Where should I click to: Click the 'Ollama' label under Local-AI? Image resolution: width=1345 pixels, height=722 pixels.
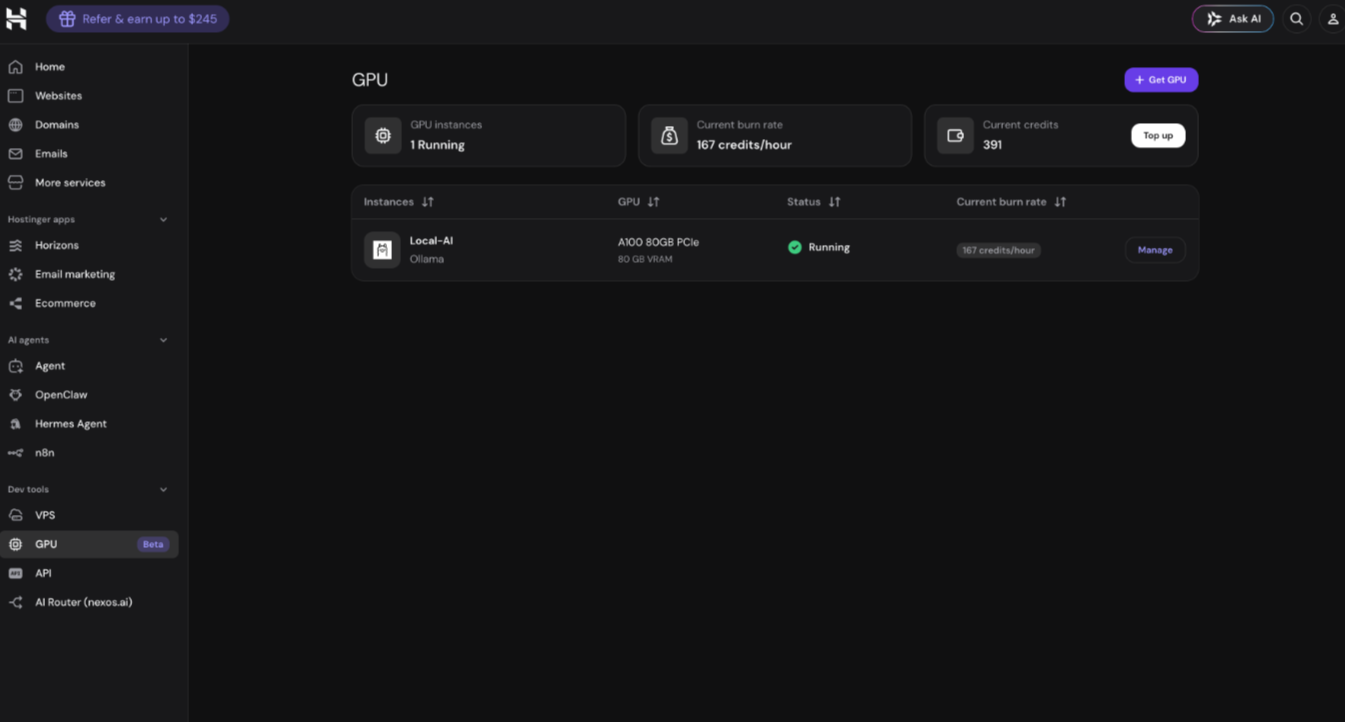(427, 259)
